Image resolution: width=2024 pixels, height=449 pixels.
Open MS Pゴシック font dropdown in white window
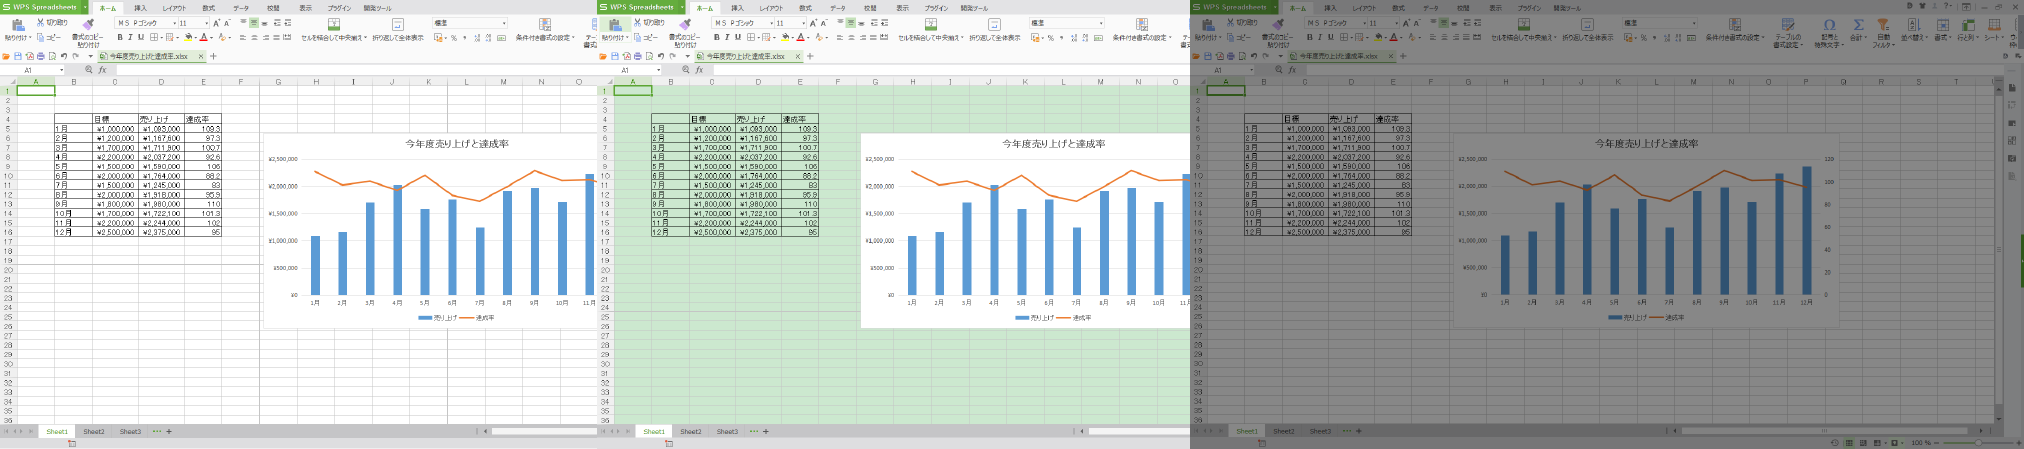175,23
